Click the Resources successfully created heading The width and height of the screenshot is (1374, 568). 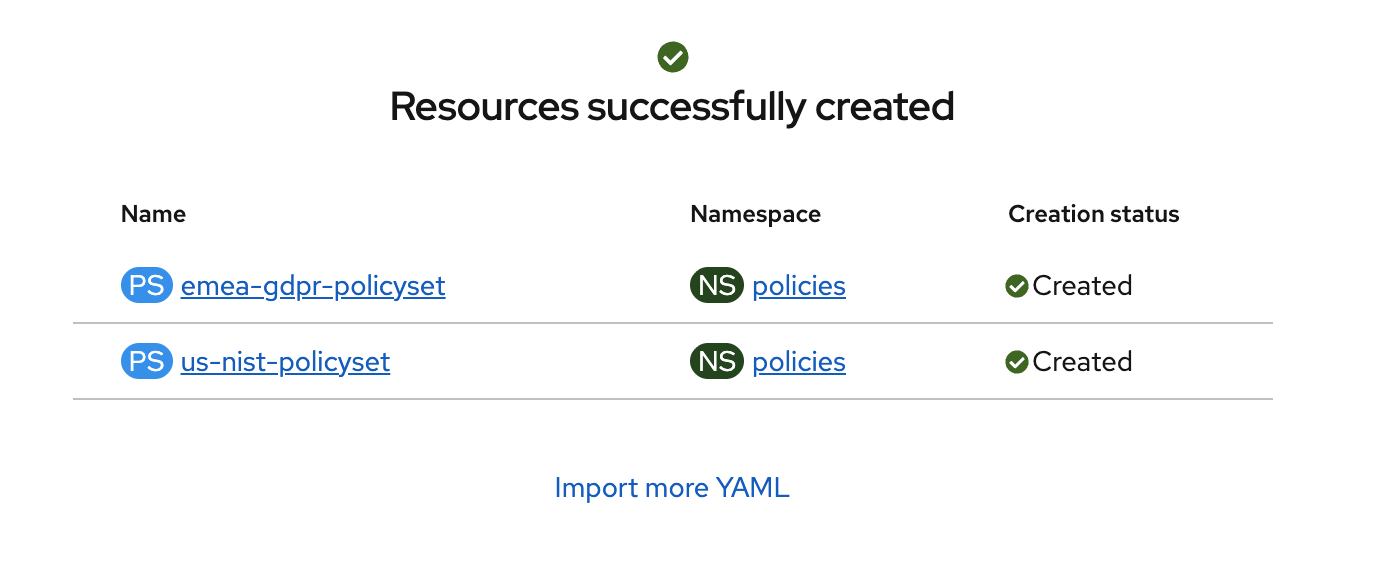(672, 106)
